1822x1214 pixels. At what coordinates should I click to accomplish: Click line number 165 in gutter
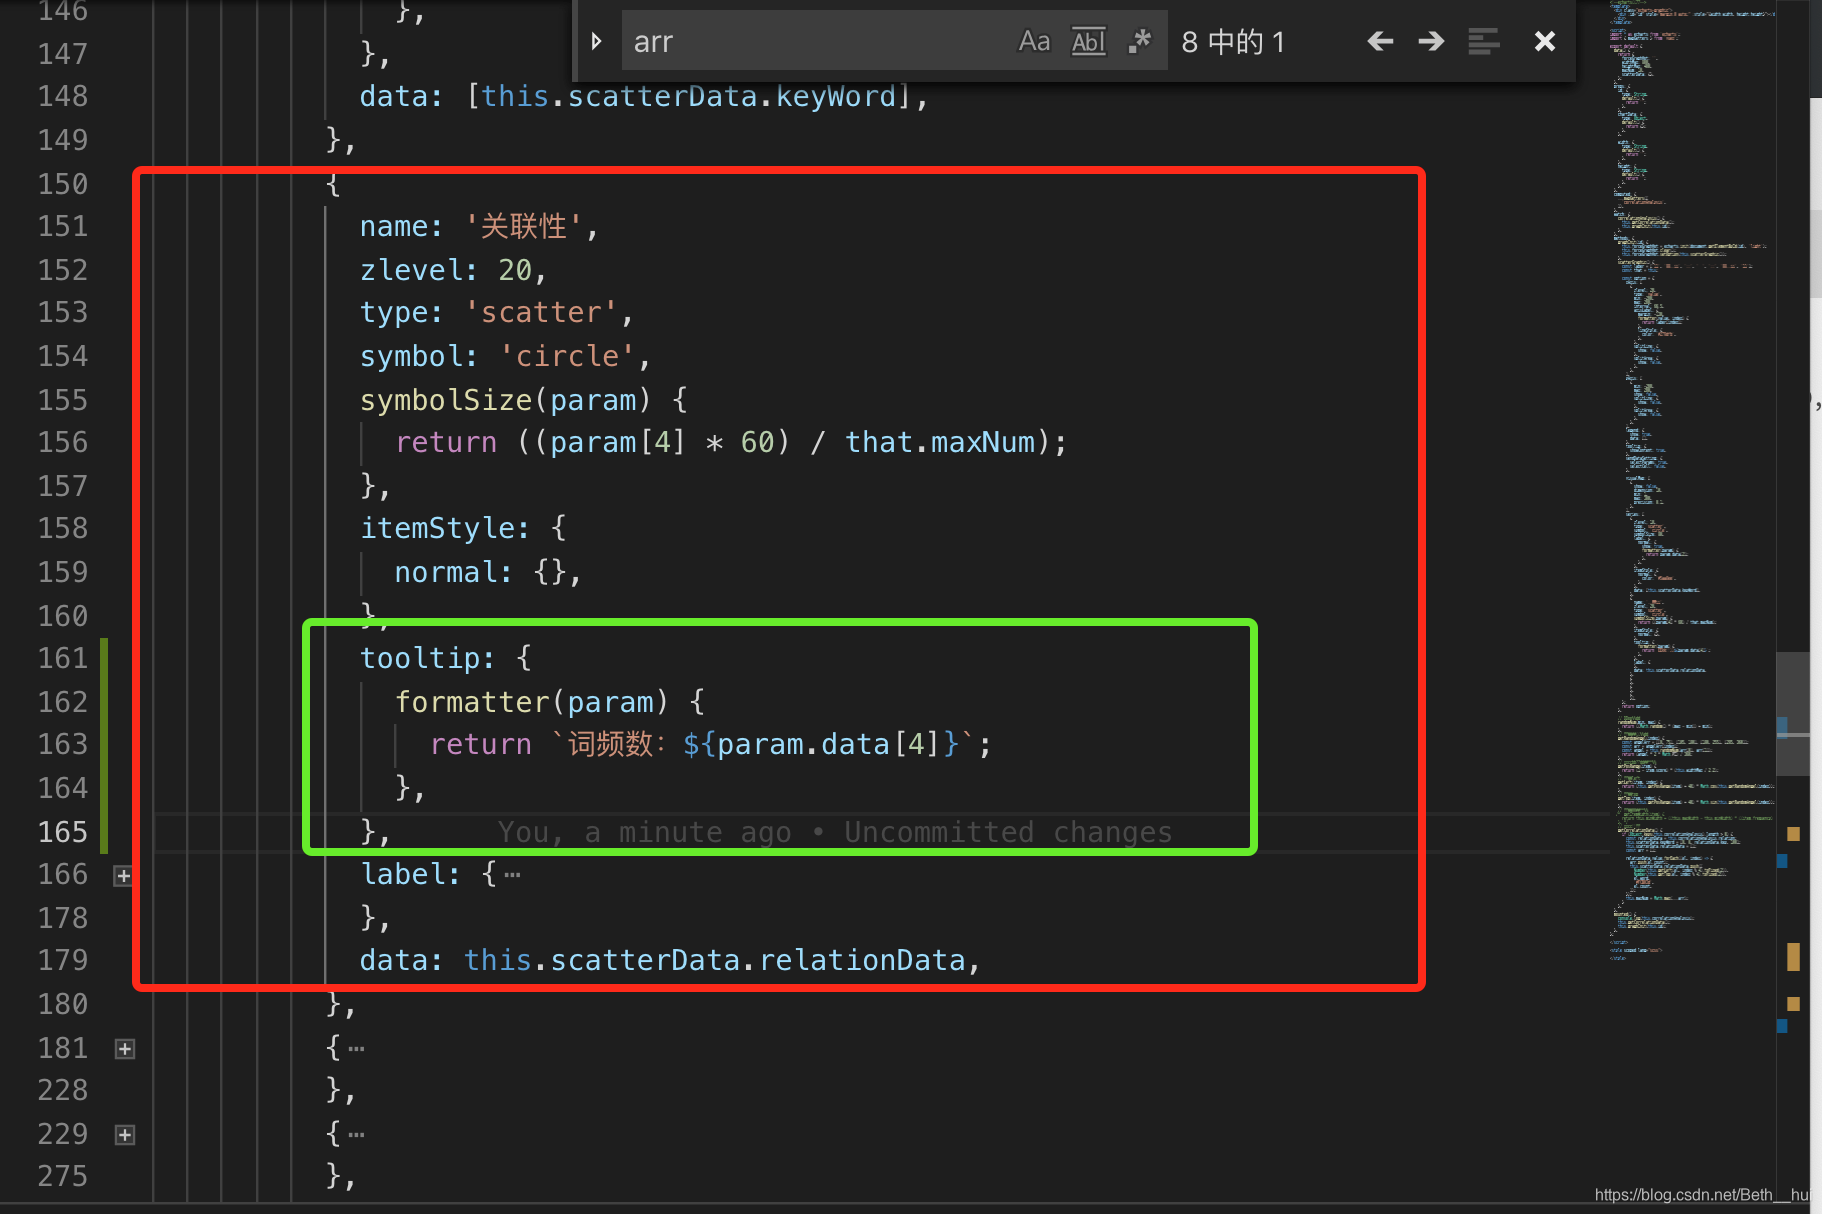point(63,832)
